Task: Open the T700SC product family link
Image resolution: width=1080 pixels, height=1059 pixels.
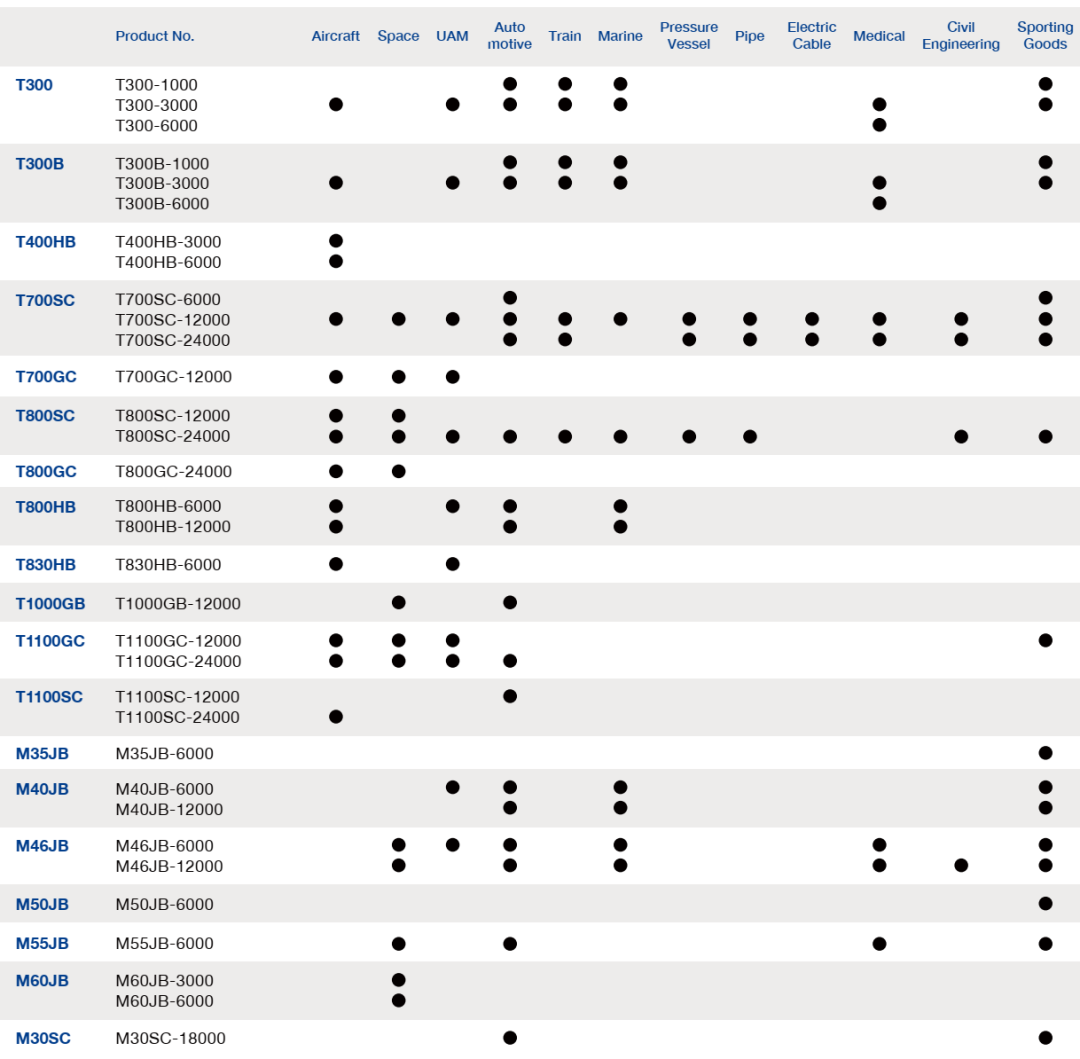Action: [x=45, y=300]
